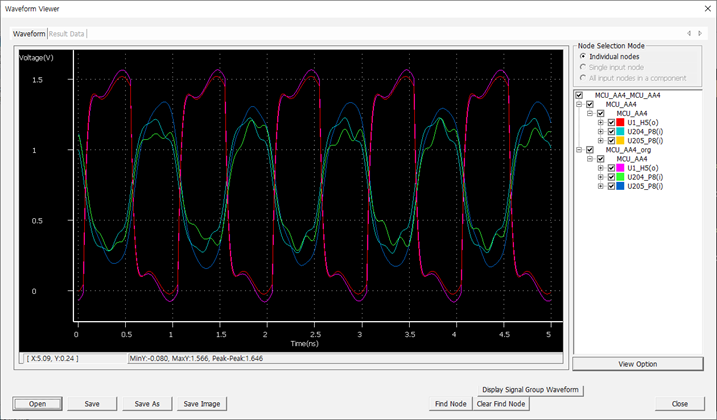Viewport: 717px width, 420px height.
Task: Select the Individual nodes radio button
Action: pos(581,56)
